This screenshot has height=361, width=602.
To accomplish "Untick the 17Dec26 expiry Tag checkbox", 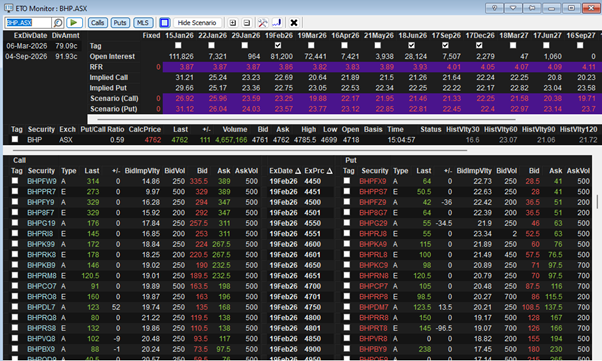I will pyautogui.click(x=479, y=45).
